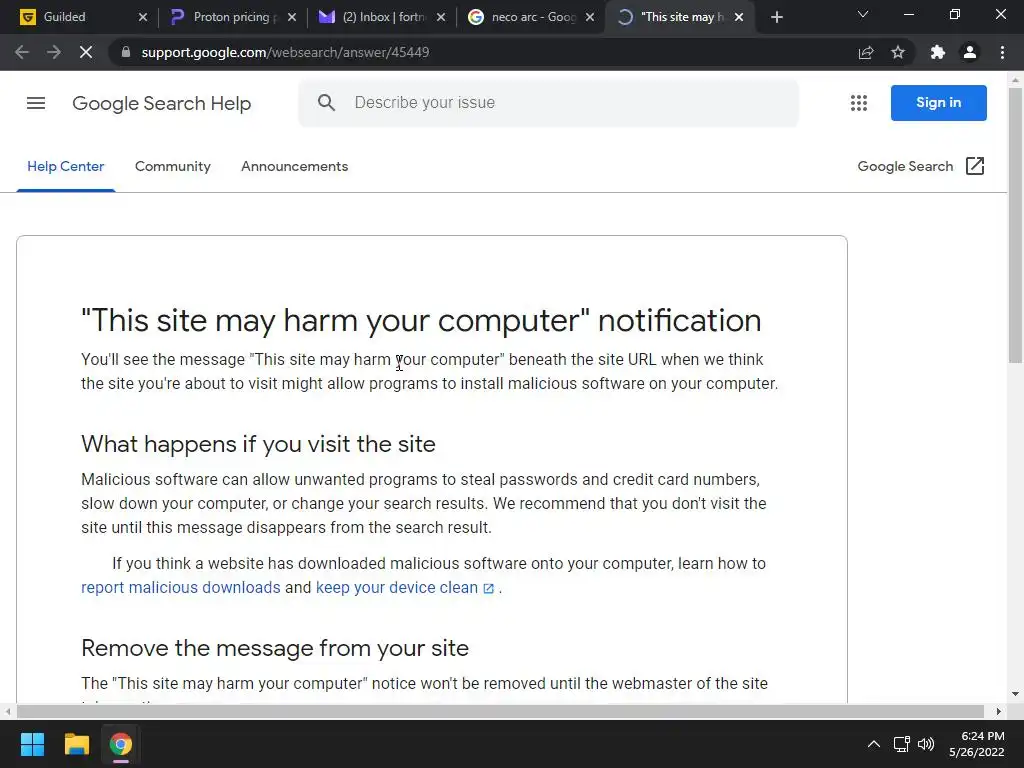Close the Guilded tab
The height and width of the screenshot is (768, 1024).
pos(143,17)
